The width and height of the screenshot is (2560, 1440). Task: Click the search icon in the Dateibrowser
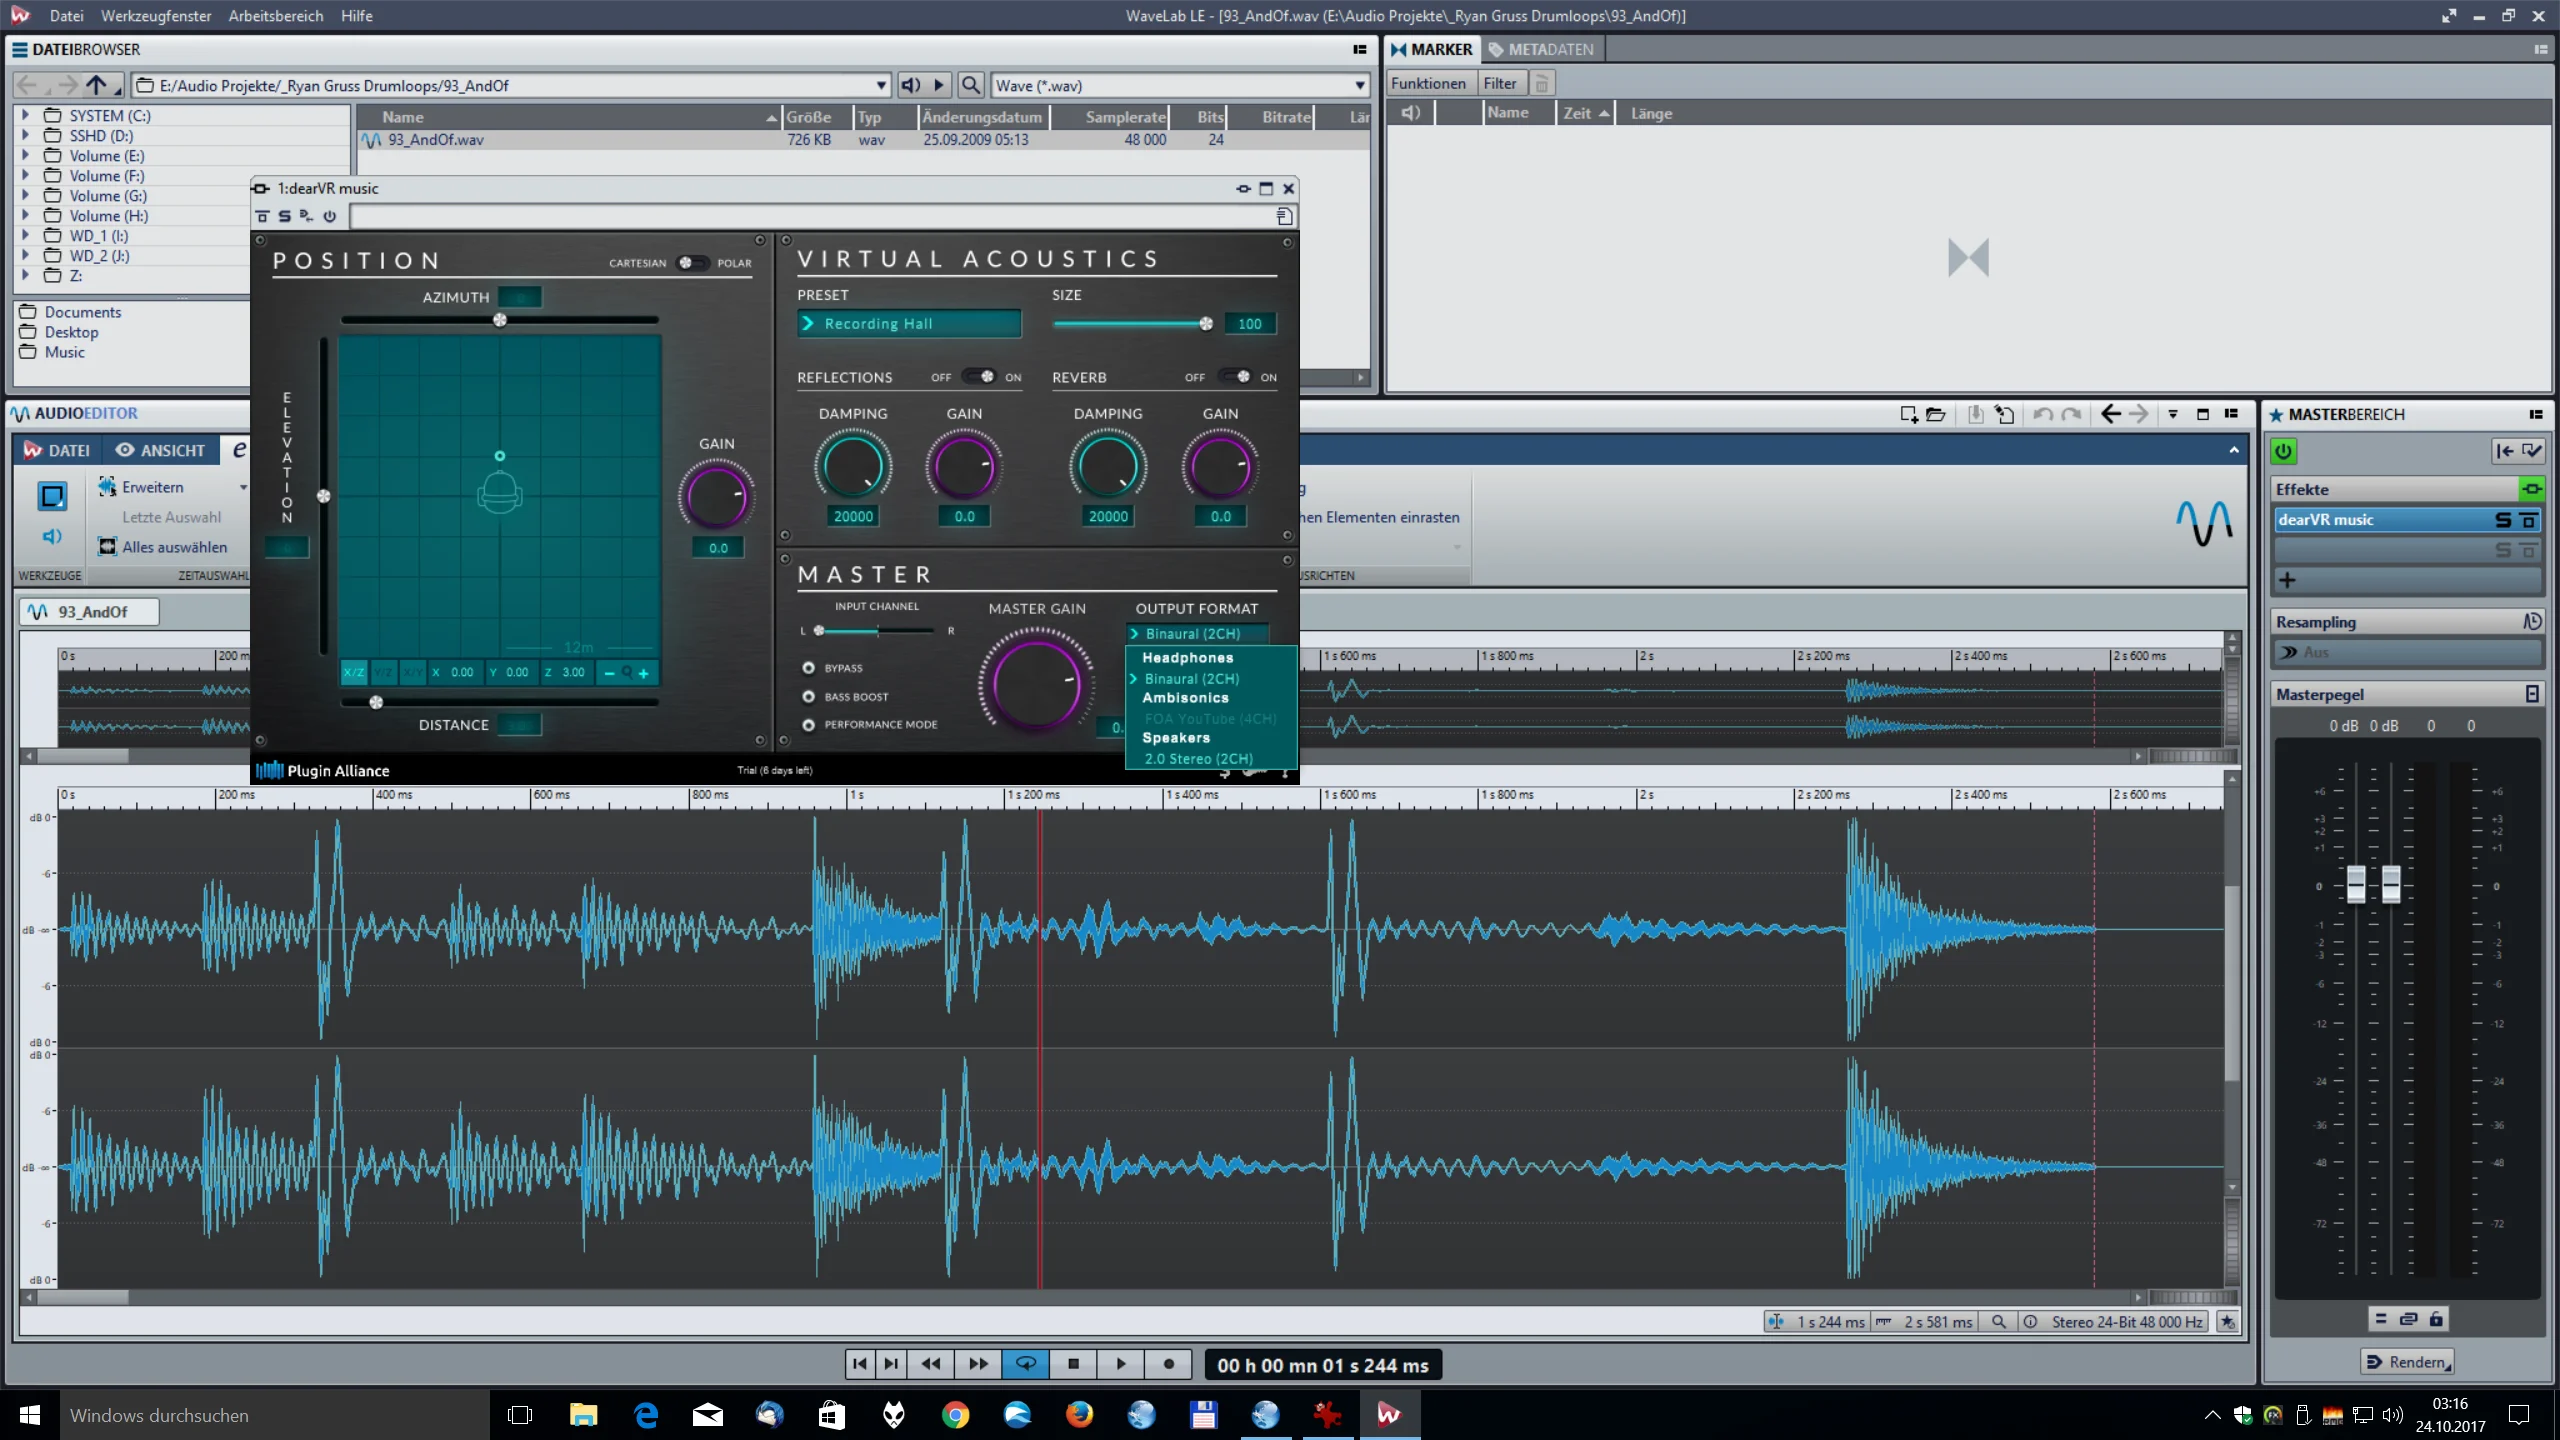click(x=970, y=86)
